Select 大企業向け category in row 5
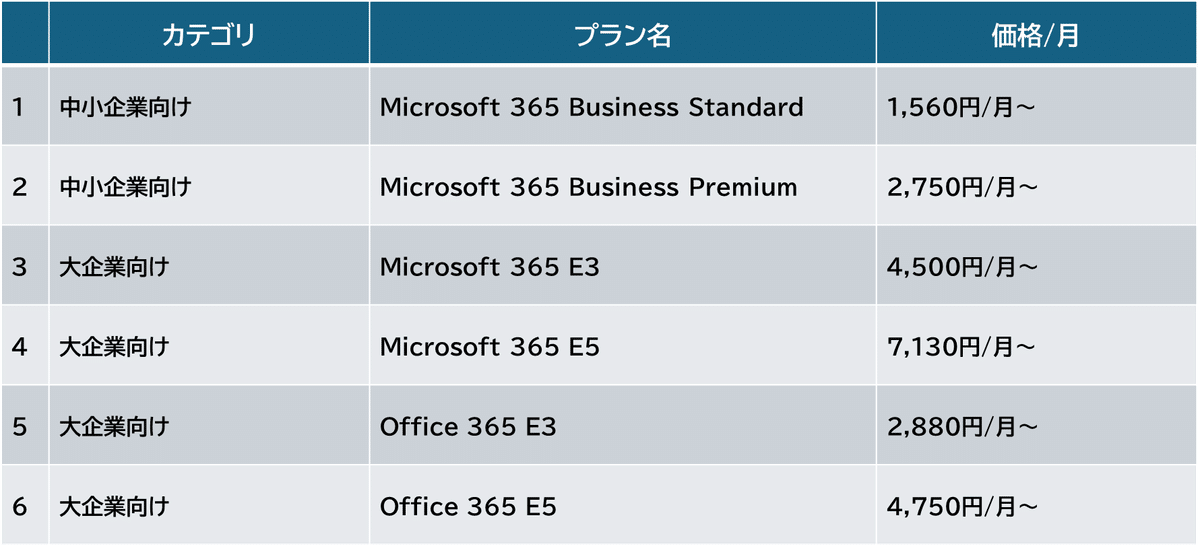The width and height of the screenshot is (1200, 546). click(209, 426)
